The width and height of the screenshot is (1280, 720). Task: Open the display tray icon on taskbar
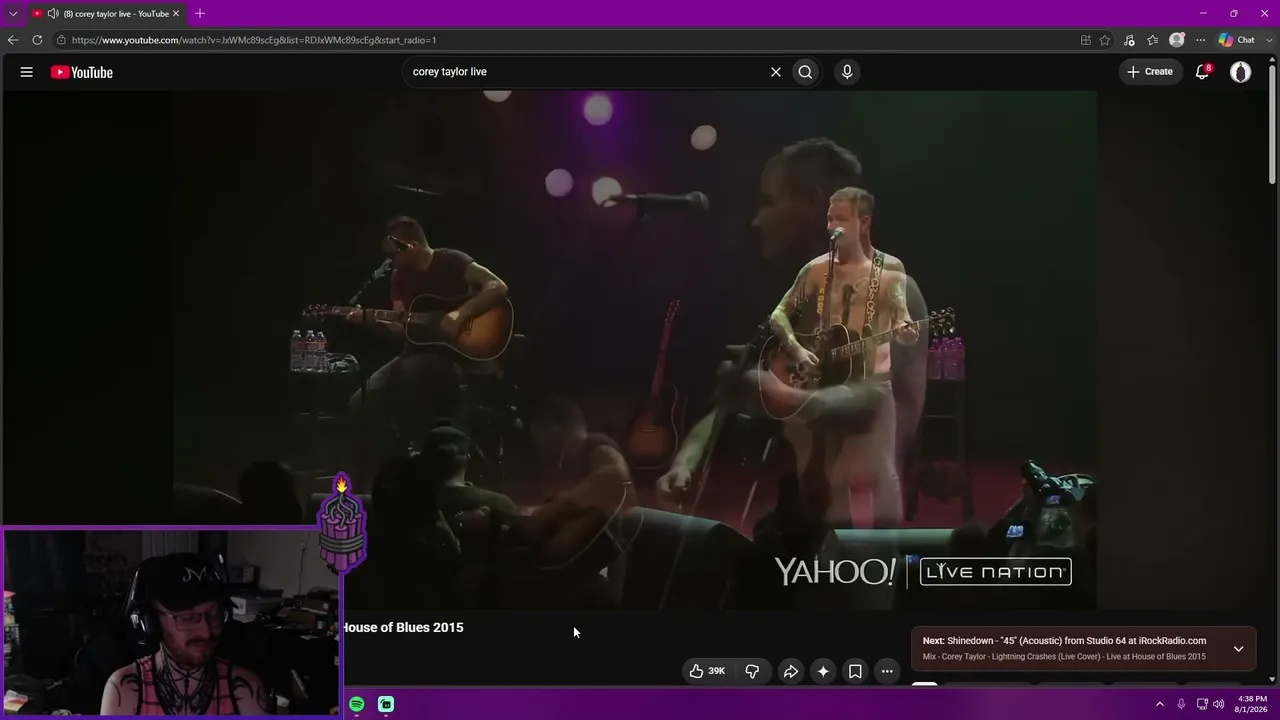[1202, 704]
